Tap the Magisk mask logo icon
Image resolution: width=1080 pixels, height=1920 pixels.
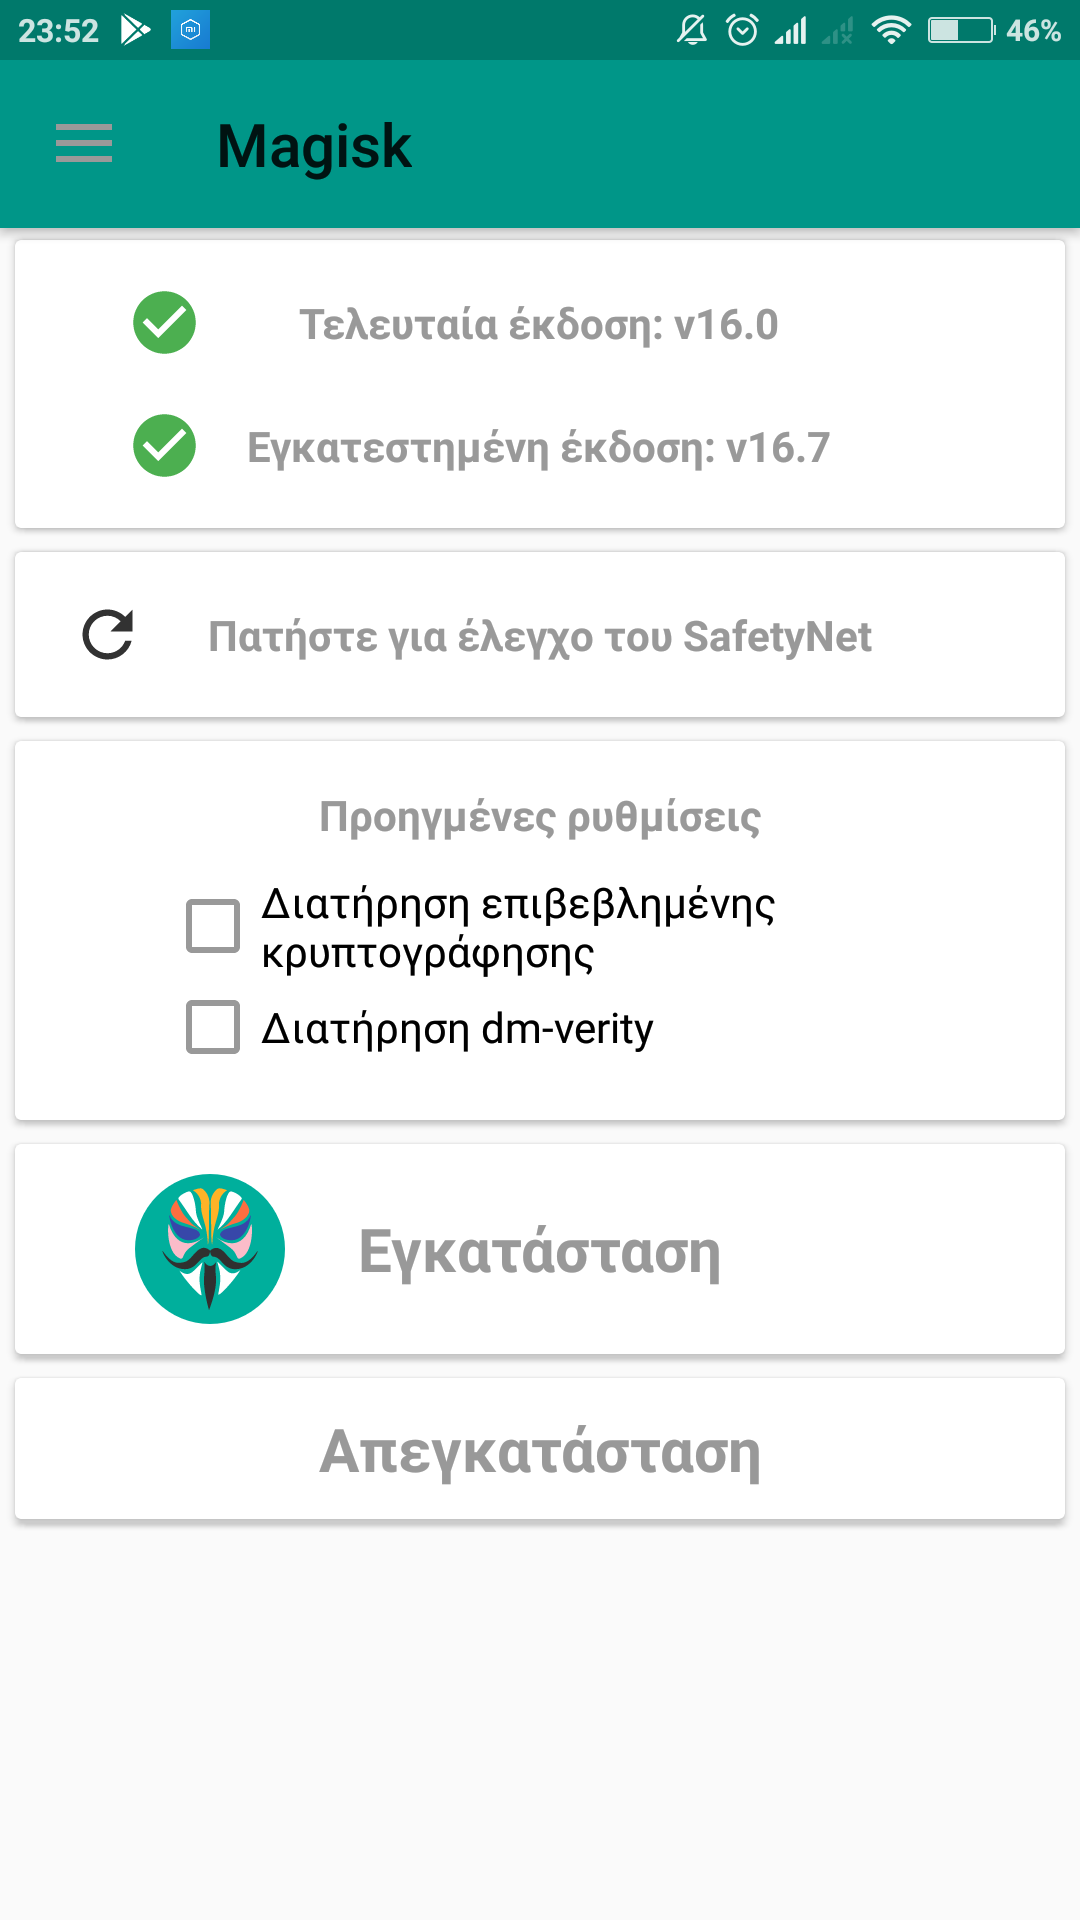210,1249
